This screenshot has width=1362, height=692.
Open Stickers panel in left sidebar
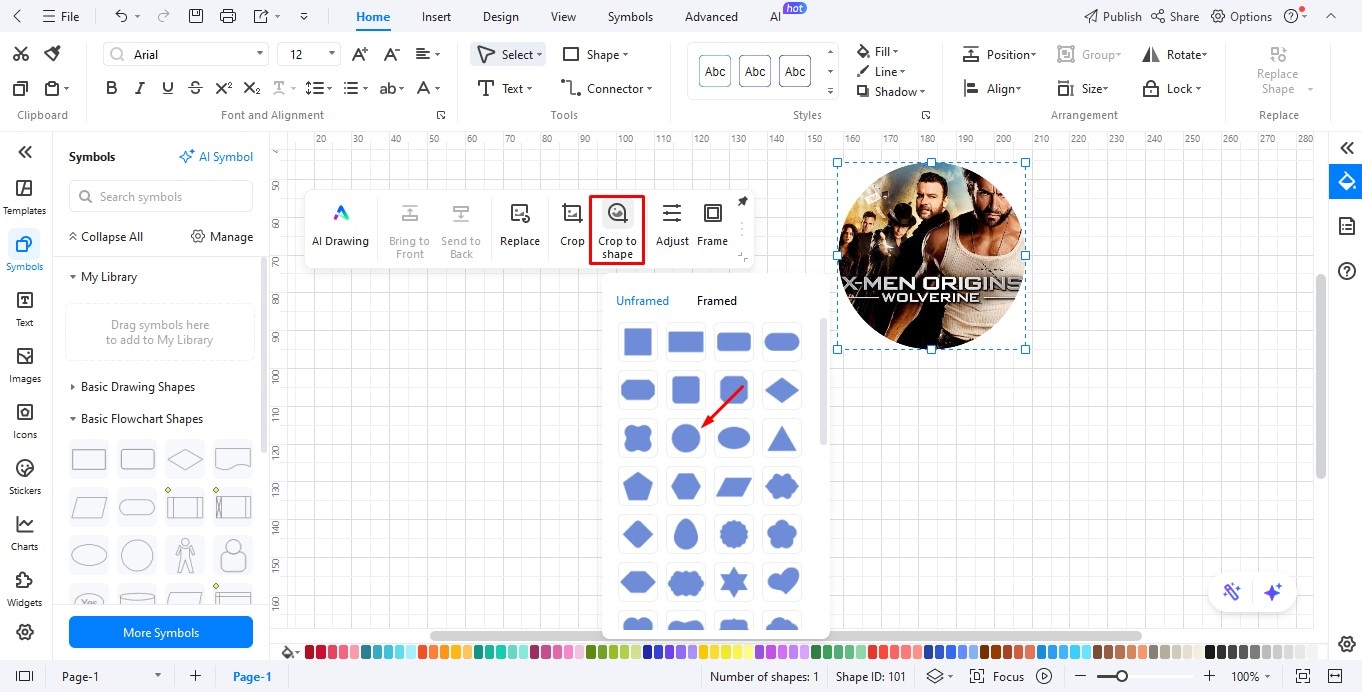click(x=25, y=477)
